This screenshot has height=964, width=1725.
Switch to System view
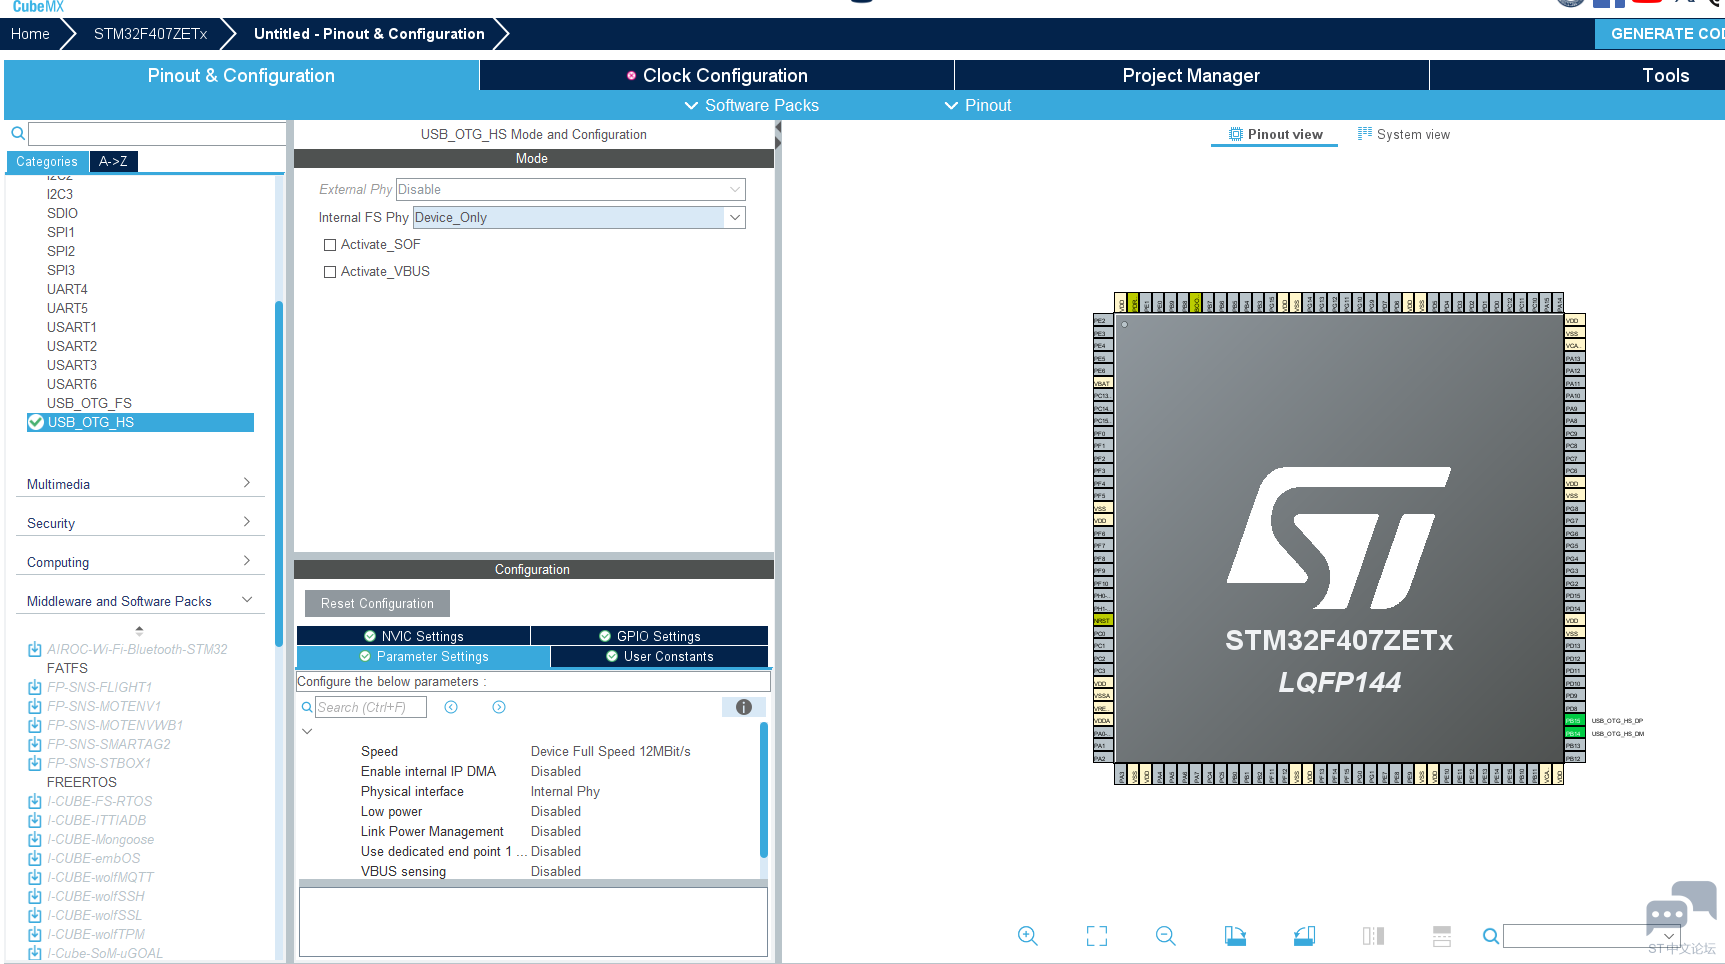click(x=1403, y=135)
